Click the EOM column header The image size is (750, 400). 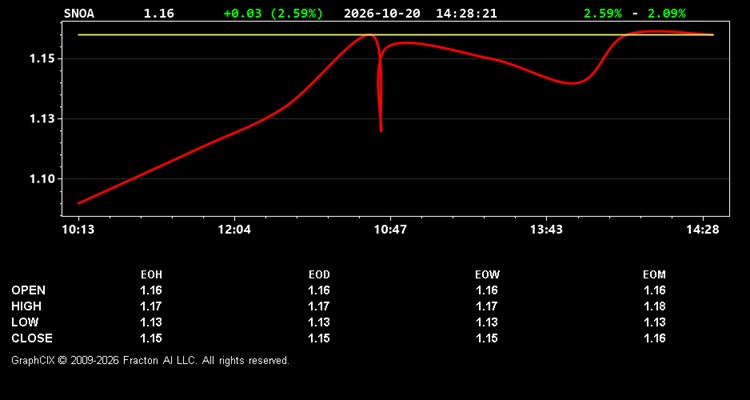click(x=654, y=275)
